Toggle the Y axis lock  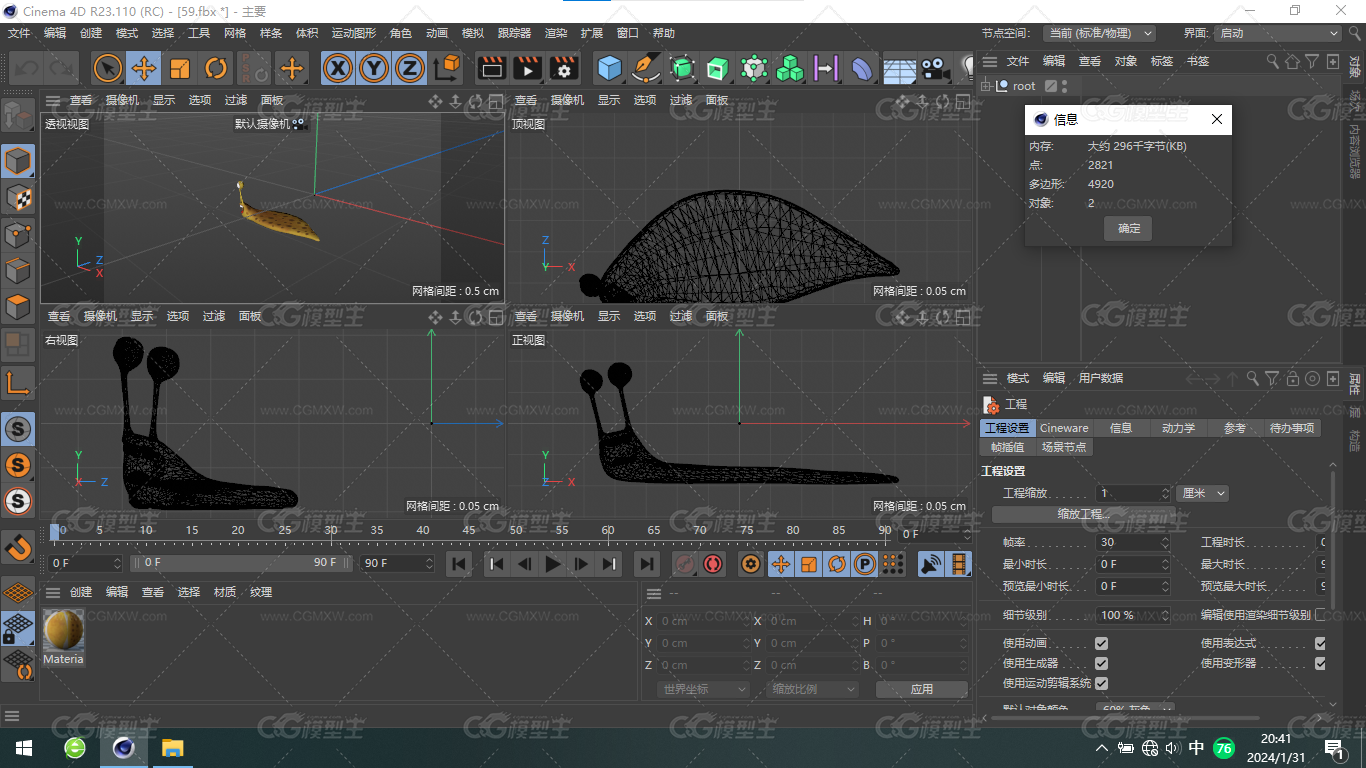click(374, 68)
